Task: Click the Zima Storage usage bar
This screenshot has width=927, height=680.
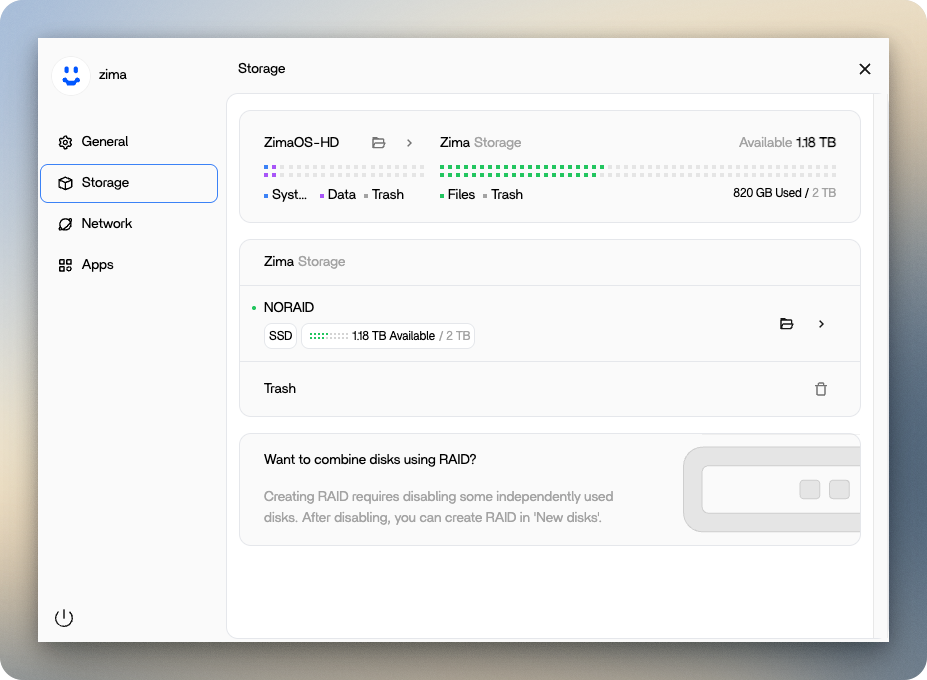Action: tap(637, 171)
